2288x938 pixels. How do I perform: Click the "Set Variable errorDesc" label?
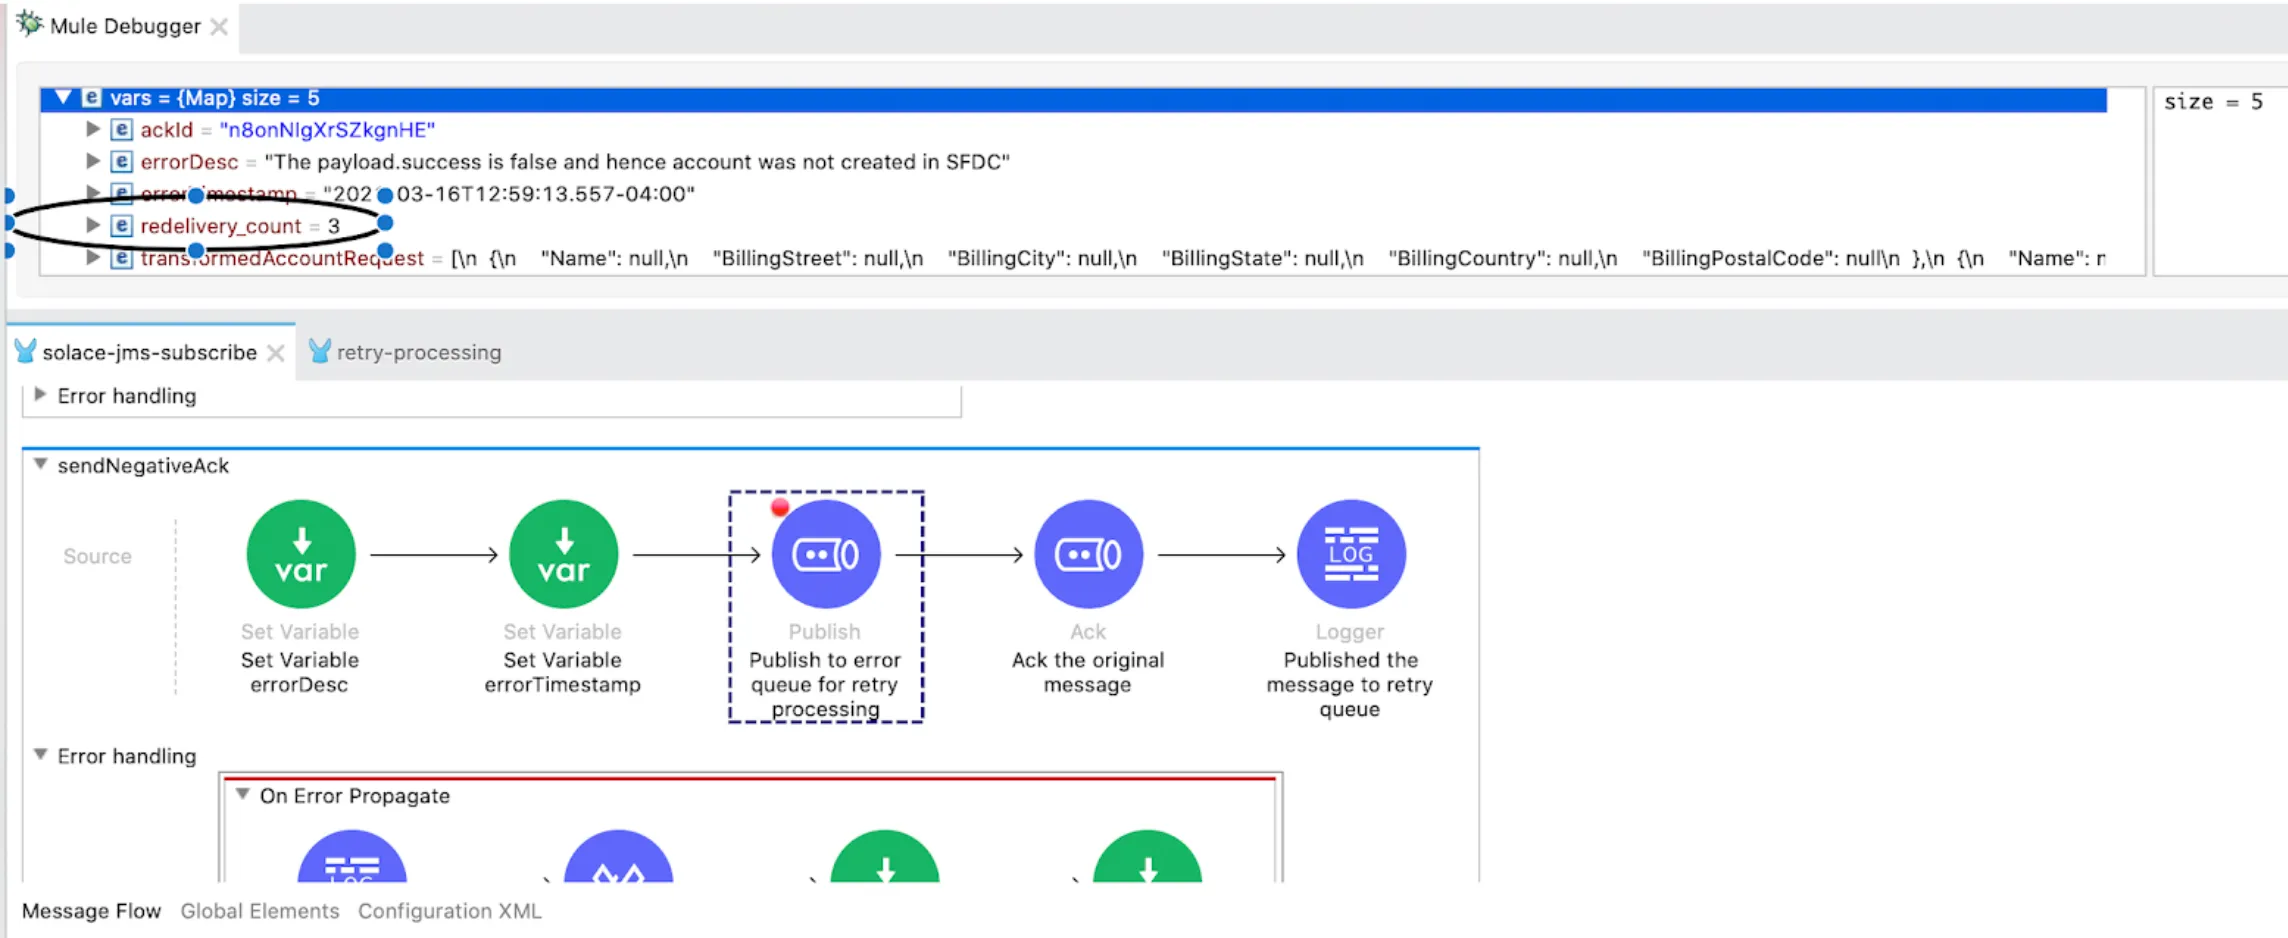[299, 672]
